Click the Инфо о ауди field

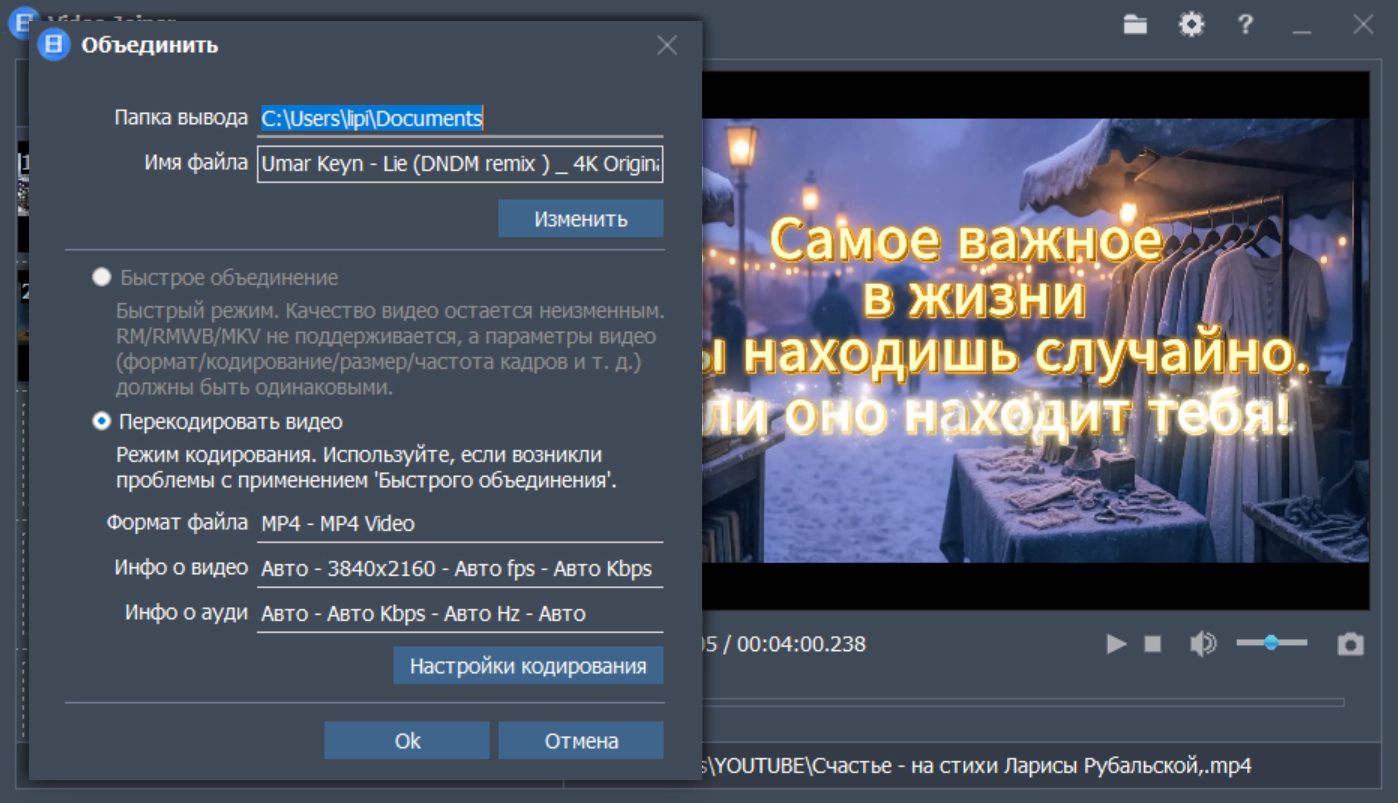point(460,614)
